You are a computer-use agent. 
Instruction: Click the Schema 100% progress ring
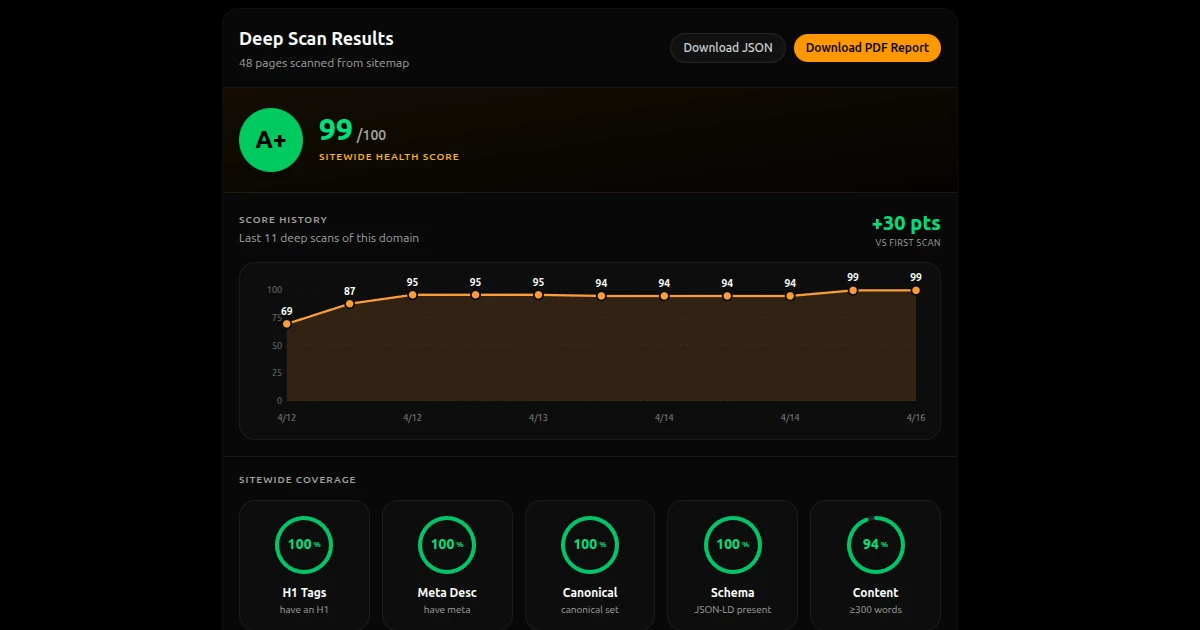pos(732,545)
